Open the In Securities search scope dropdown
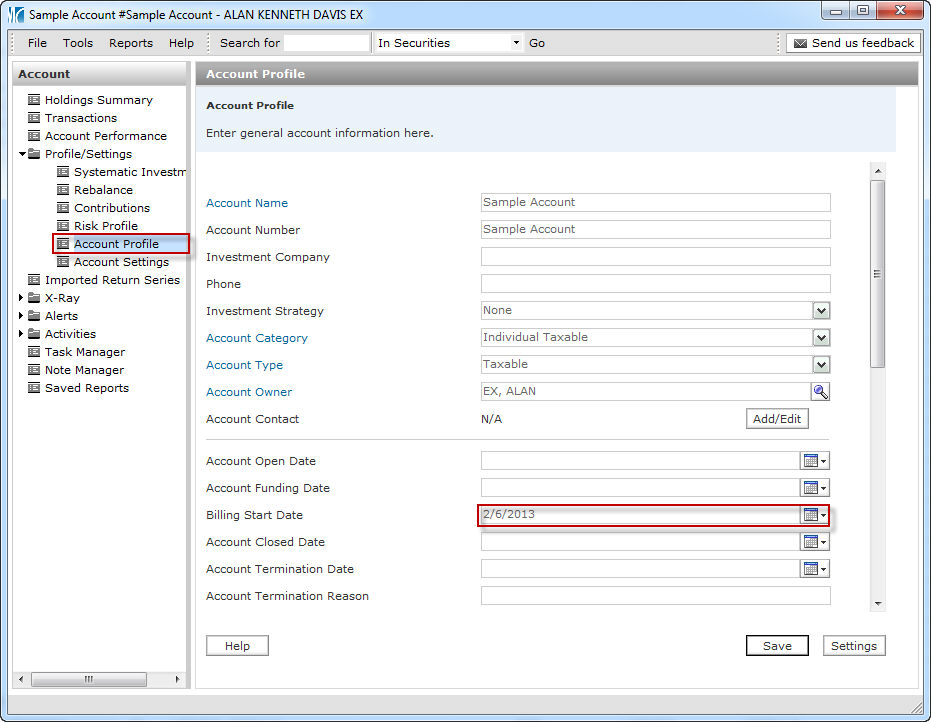The width and height of the screenshot is (931, 722). point(516,43)
